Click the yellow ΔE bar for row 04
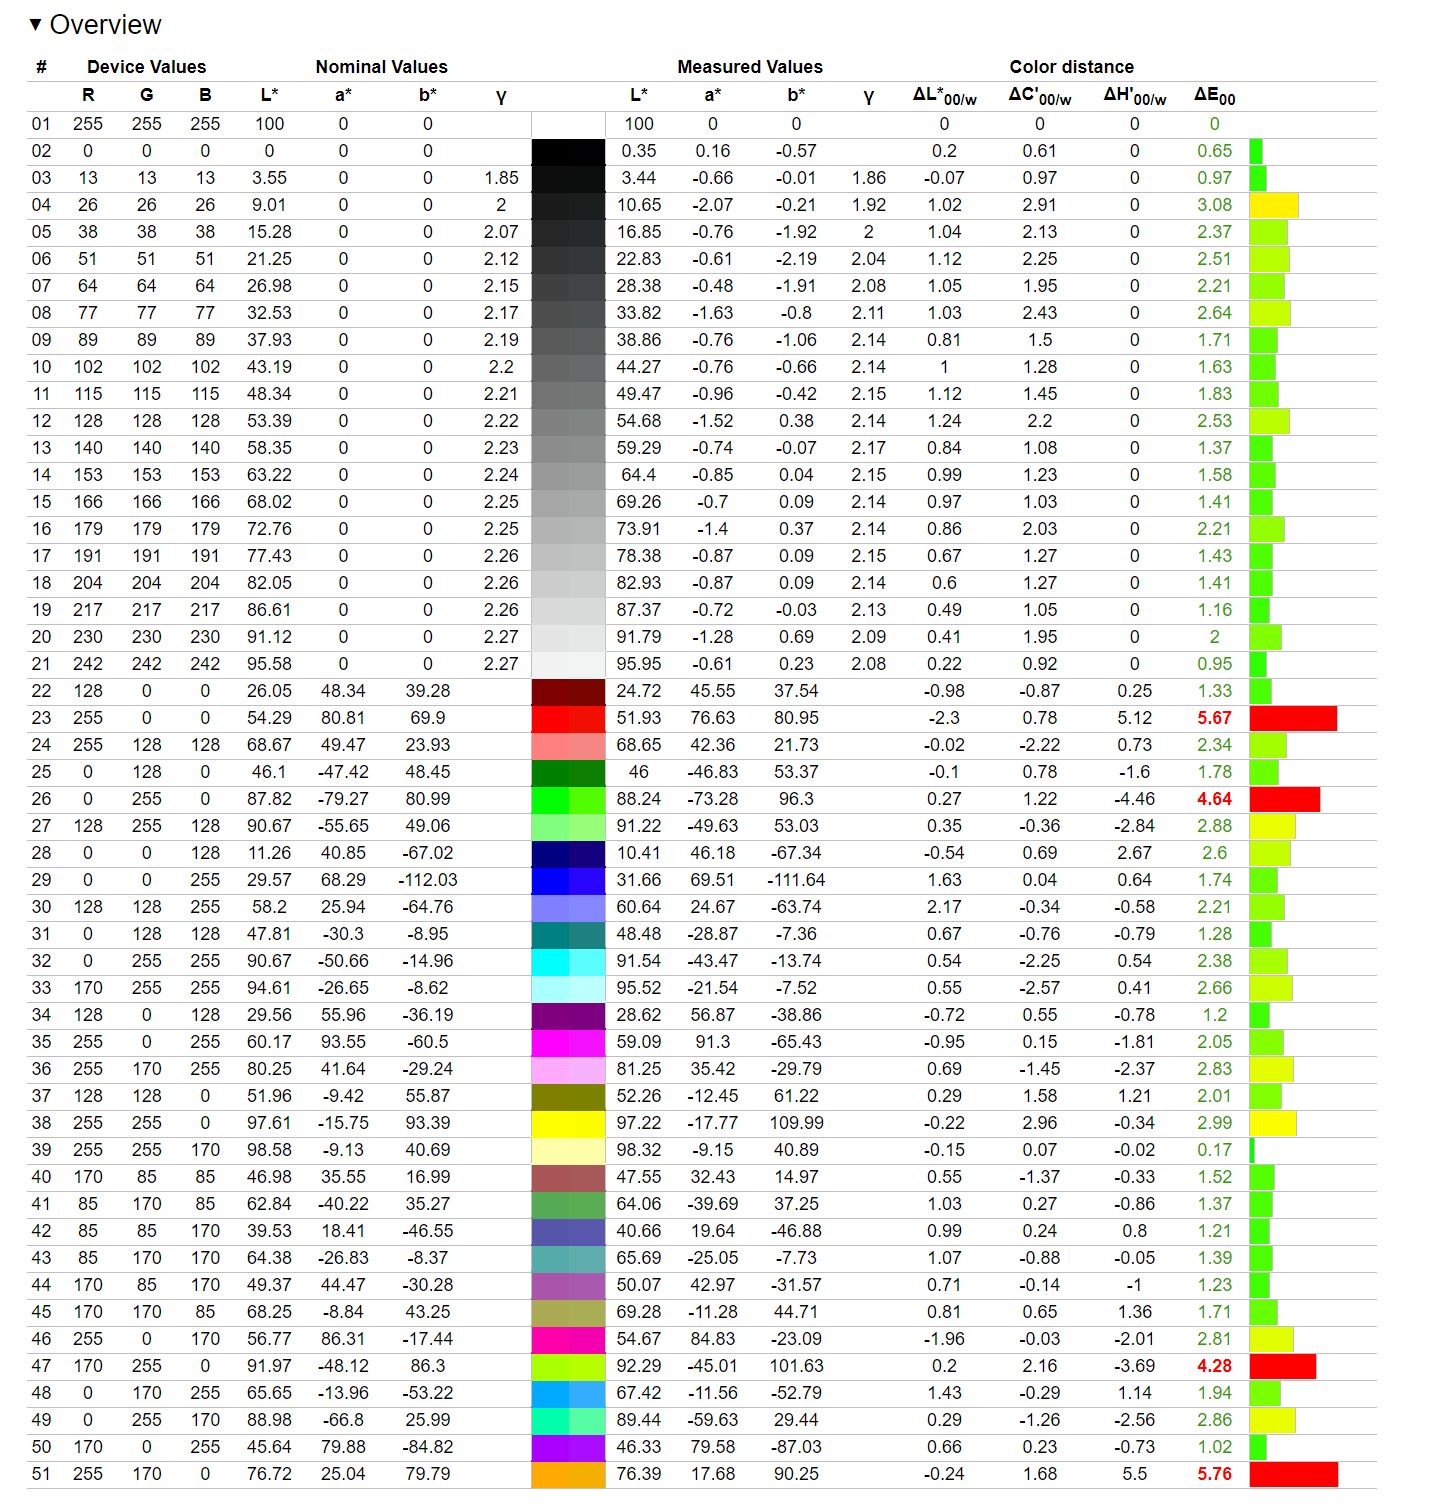Image resolution: width=1436 pixels, height=1504 pixels. [1274, 205]
